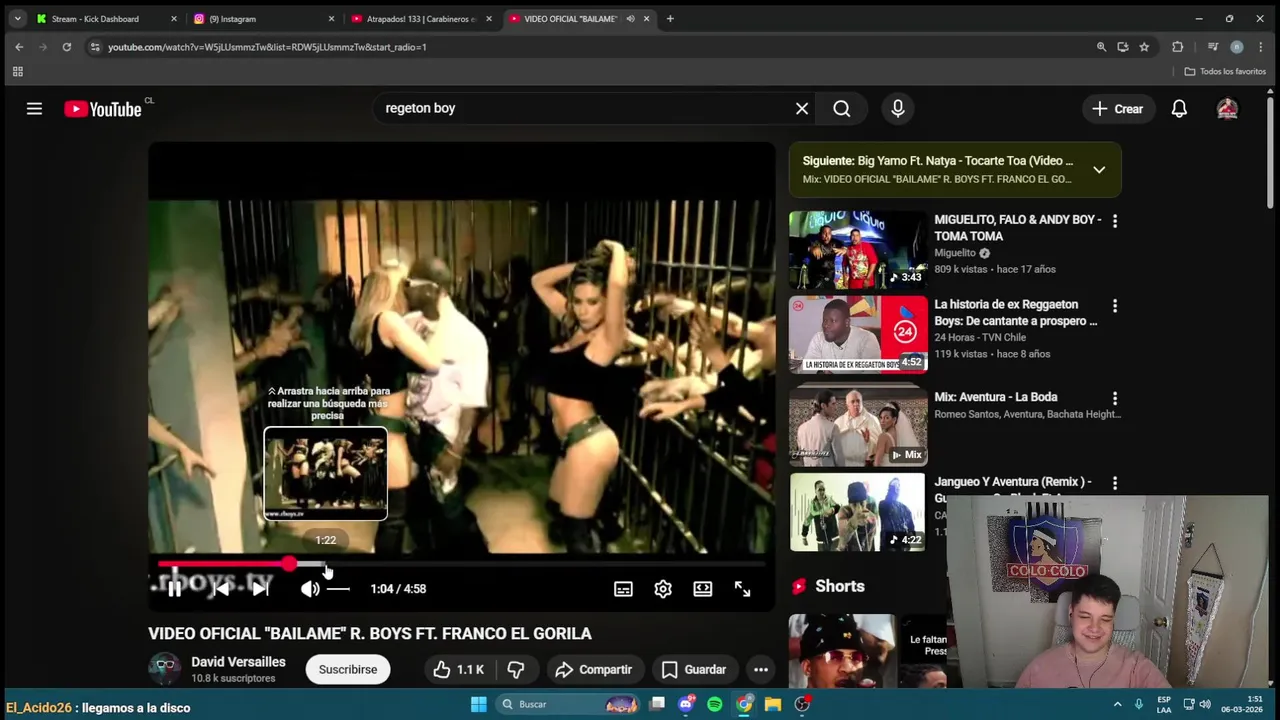This screenshot has height=720, width=1280.
Task: Open the account avatar menu
Action: (x=1227, y=109)
